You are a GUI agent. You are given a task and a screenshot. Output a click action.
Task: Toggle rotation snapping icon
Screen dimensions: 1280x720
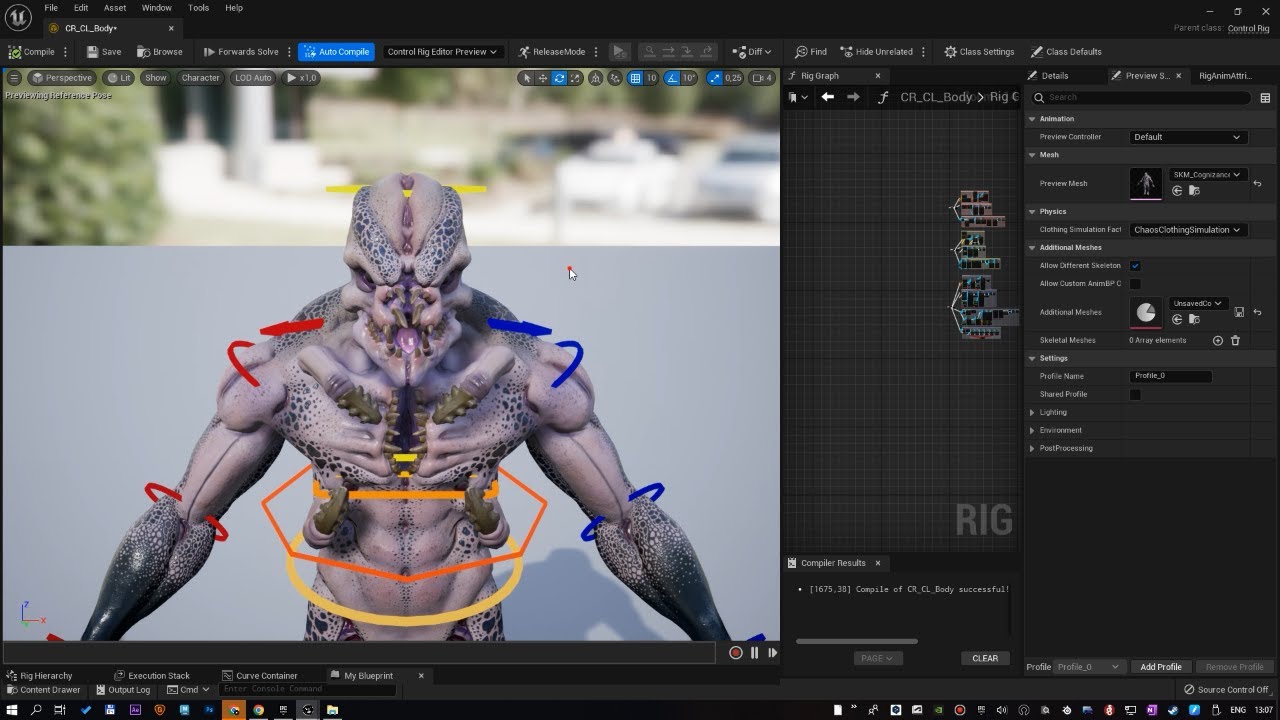672,78
